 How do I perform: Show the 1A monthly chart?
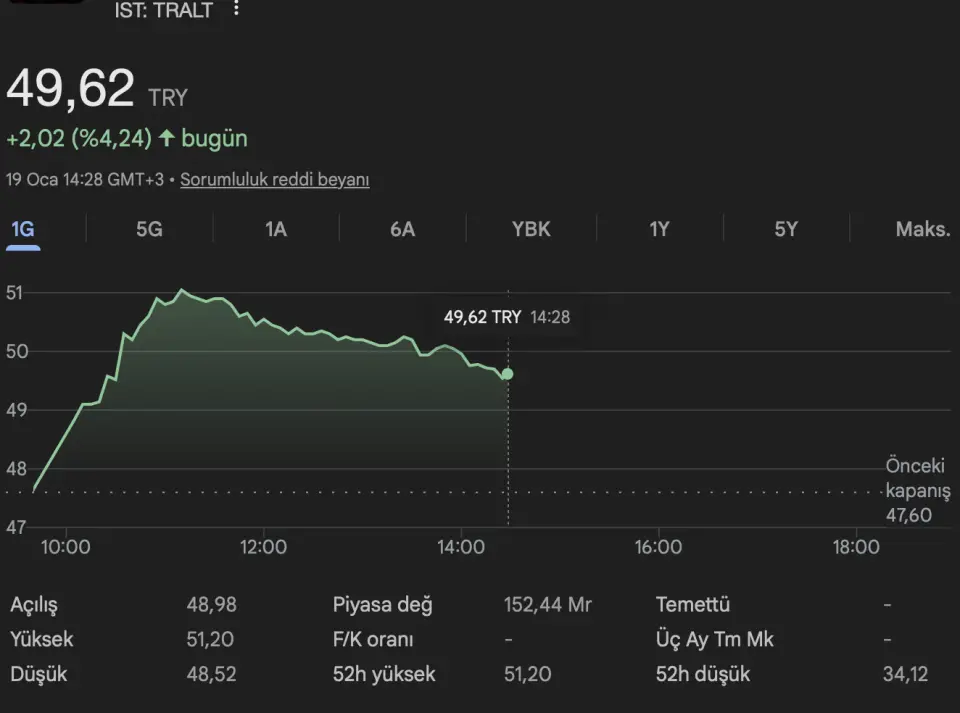point(276,229)
